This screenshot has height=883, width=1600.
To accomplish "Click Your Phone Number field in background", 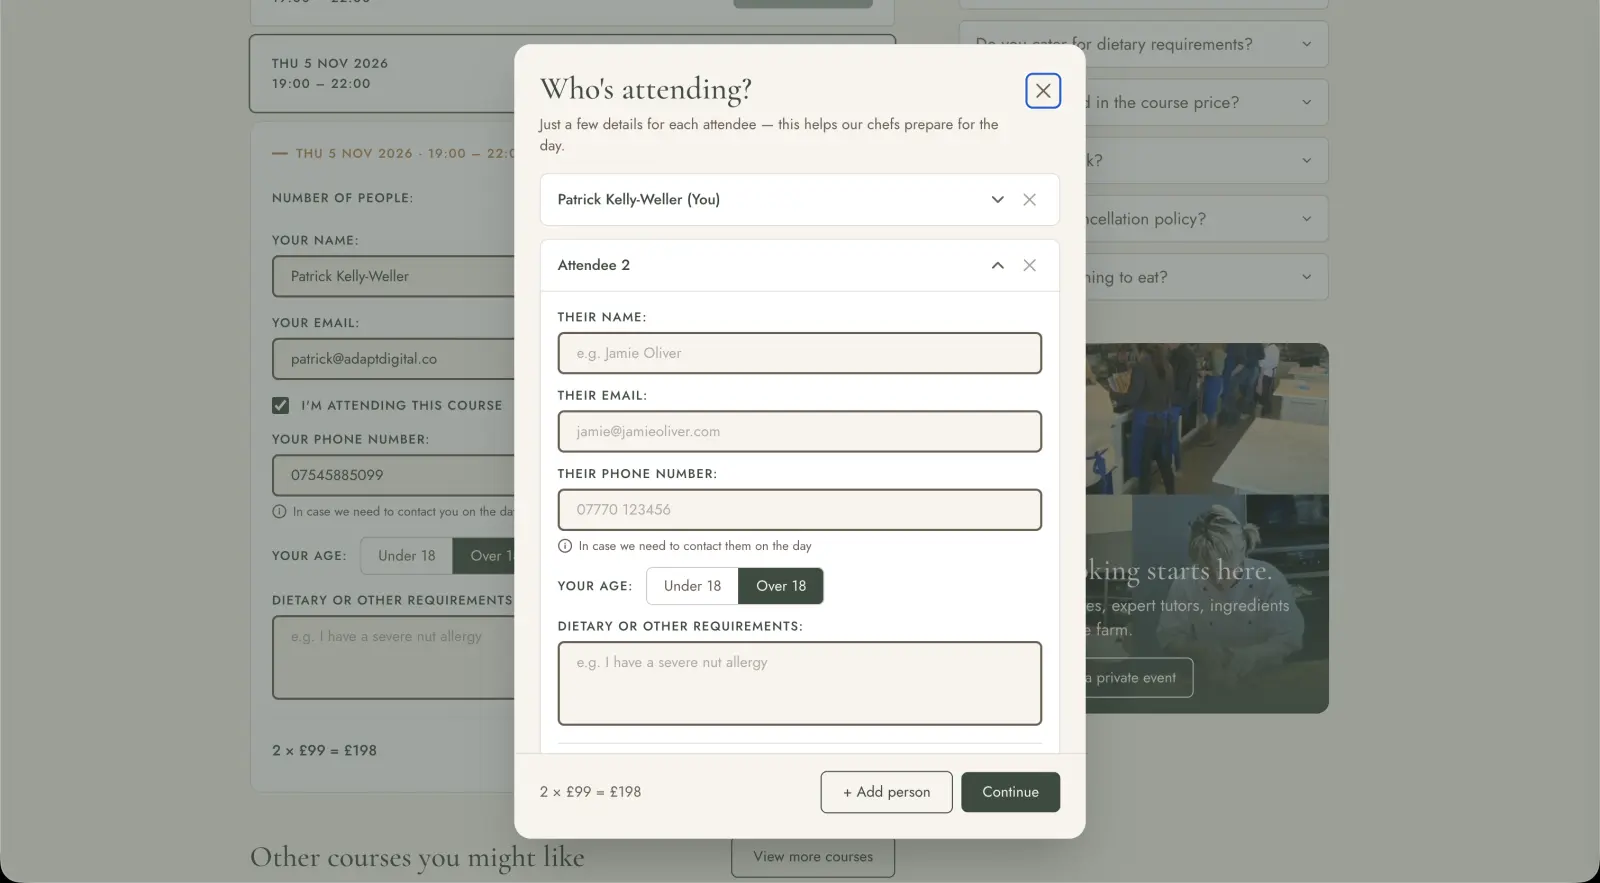I will [x=393, y=475].
